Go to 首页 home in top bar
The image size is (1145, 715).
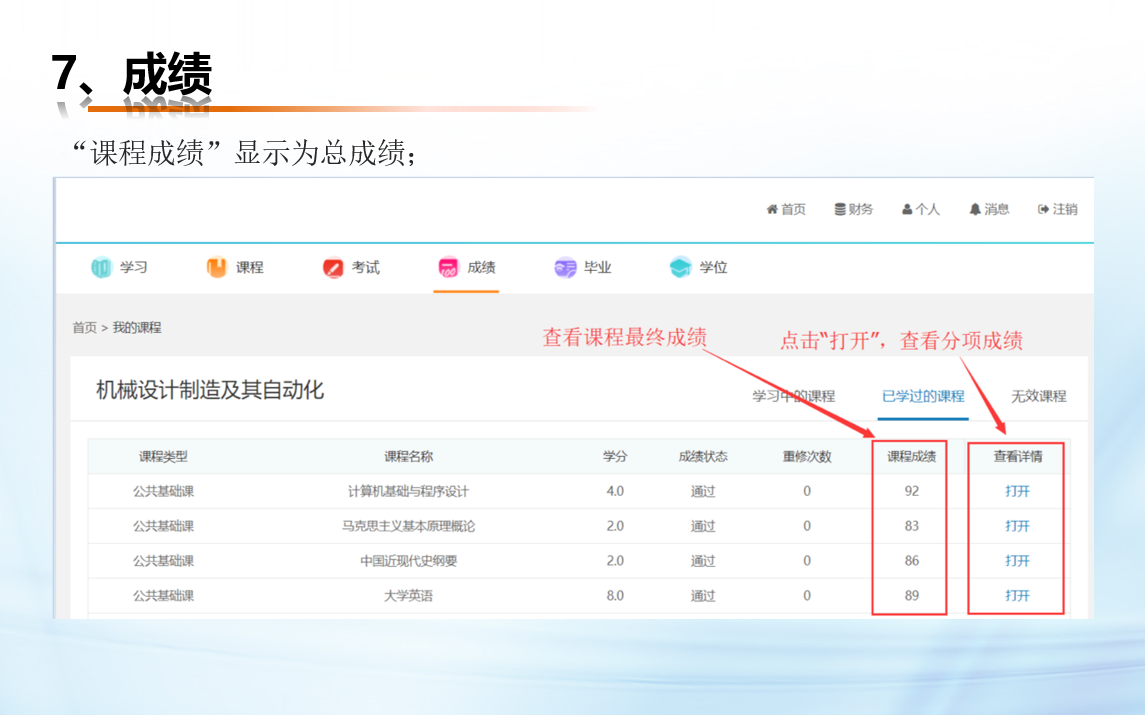[x=786, y=209]
